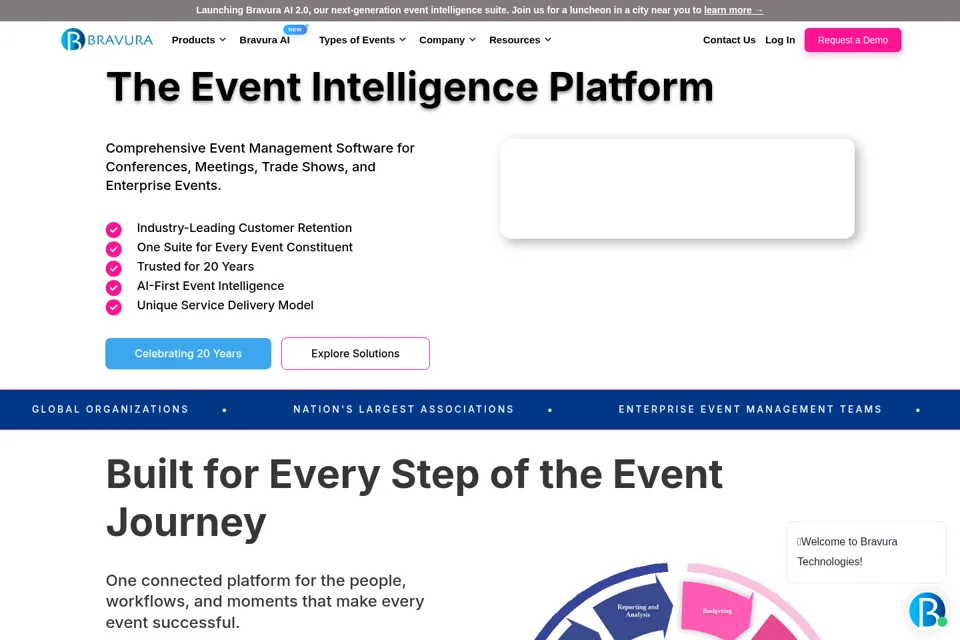Click the Enterprise Event Management Teams text

coord(750,409)
